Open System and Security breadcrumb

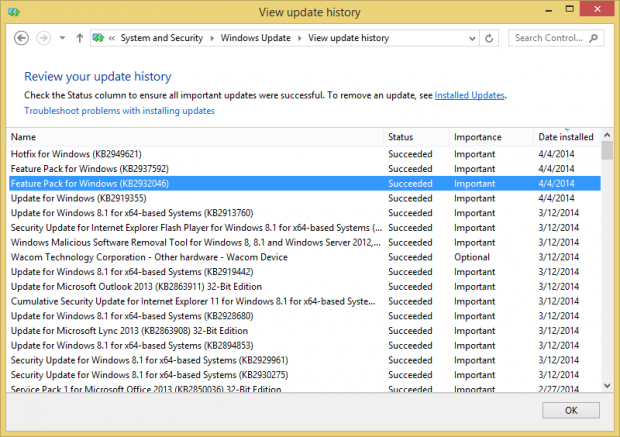[x=161, y=38]
